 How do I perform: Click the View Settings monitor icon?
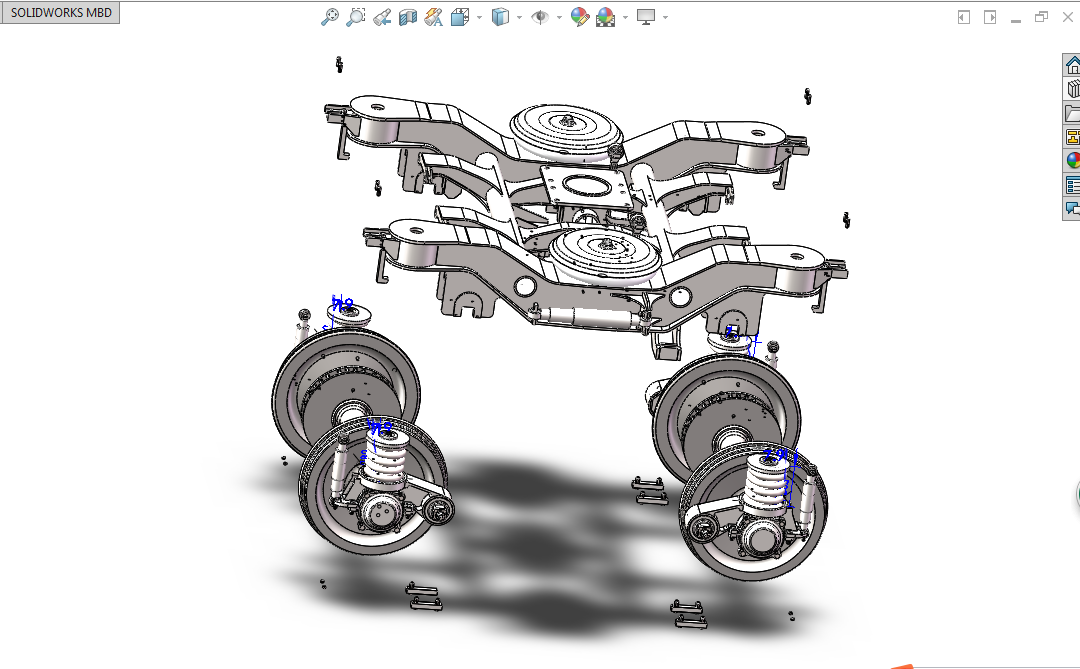tap(645, 17)
